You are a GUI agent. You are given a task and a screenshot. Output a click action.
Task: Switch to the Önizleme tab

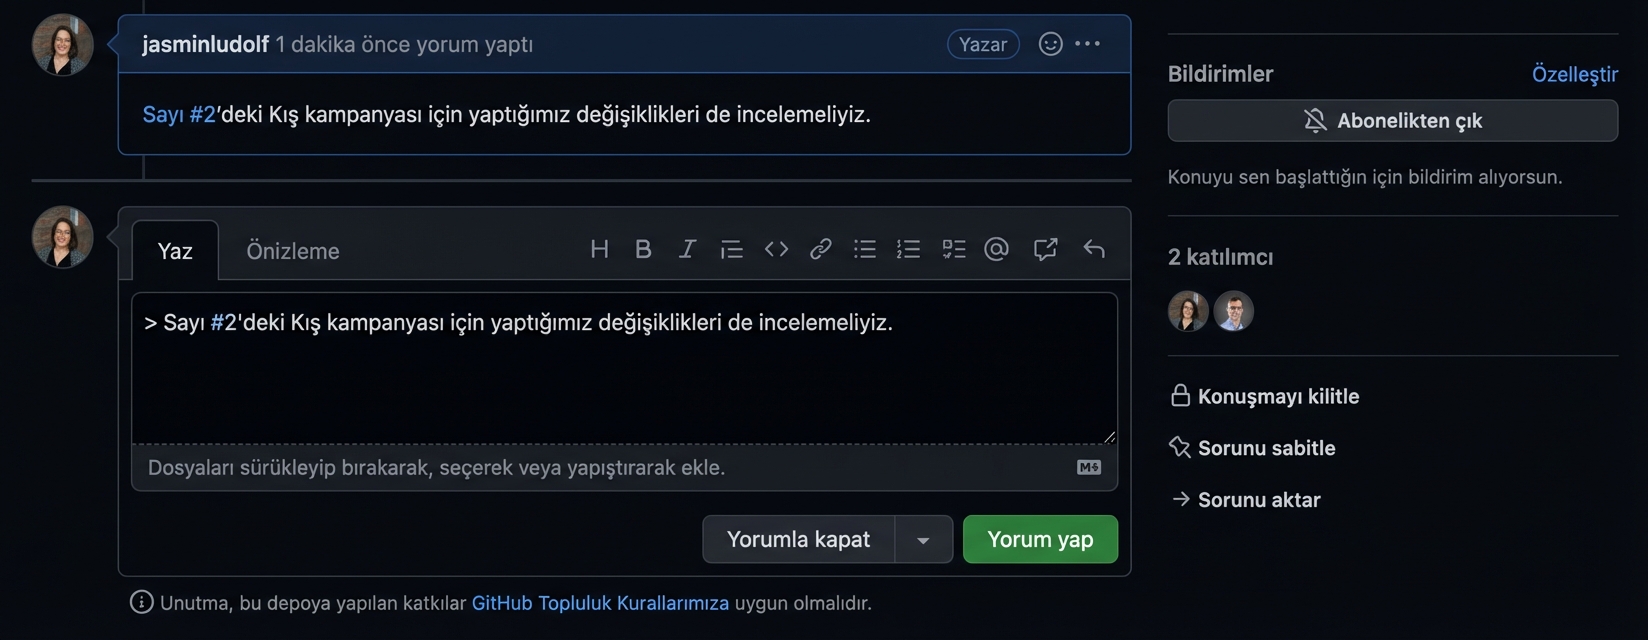tap(292, 251)
